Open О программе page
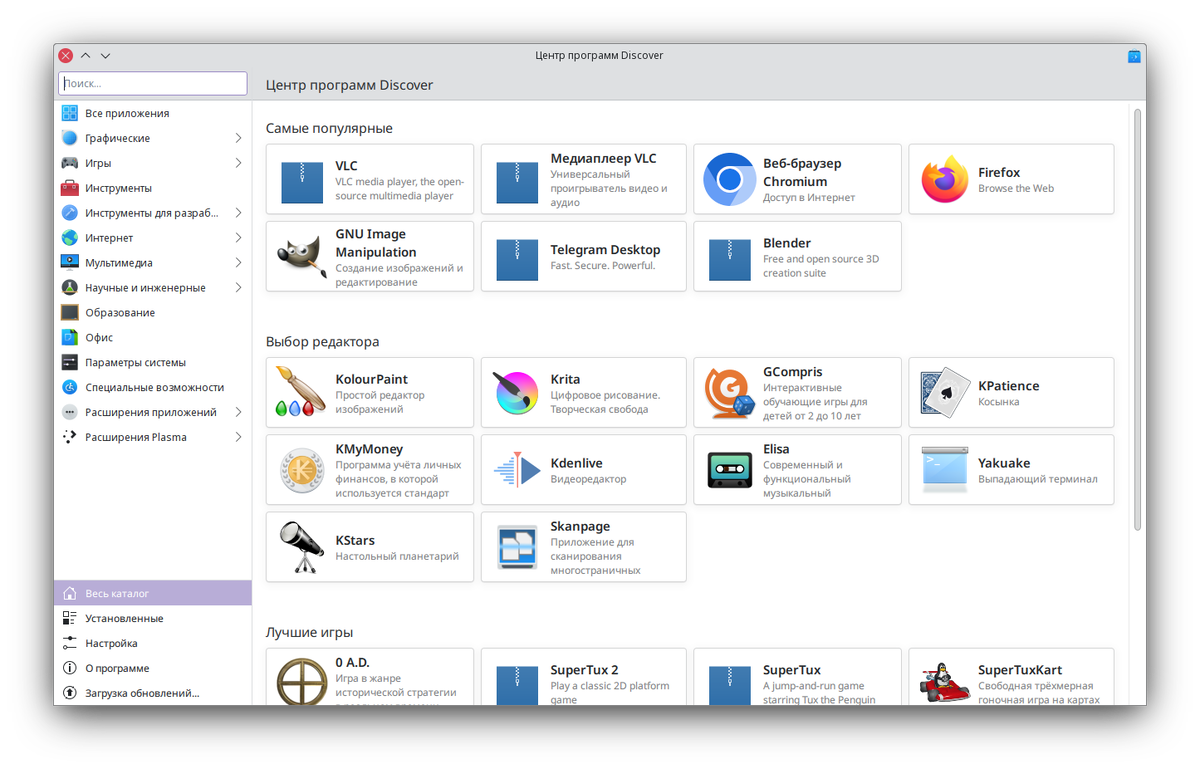 [x=153, y=668]
